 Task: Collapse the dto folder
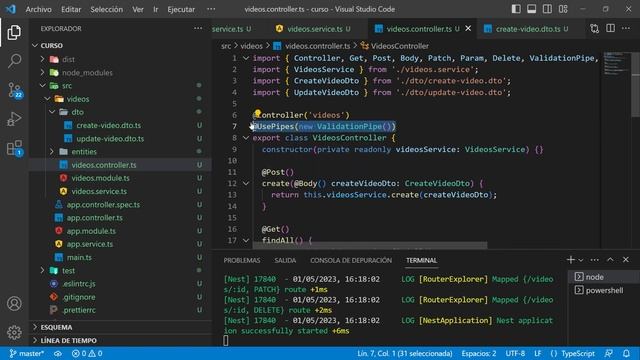[x=52, y=112]
